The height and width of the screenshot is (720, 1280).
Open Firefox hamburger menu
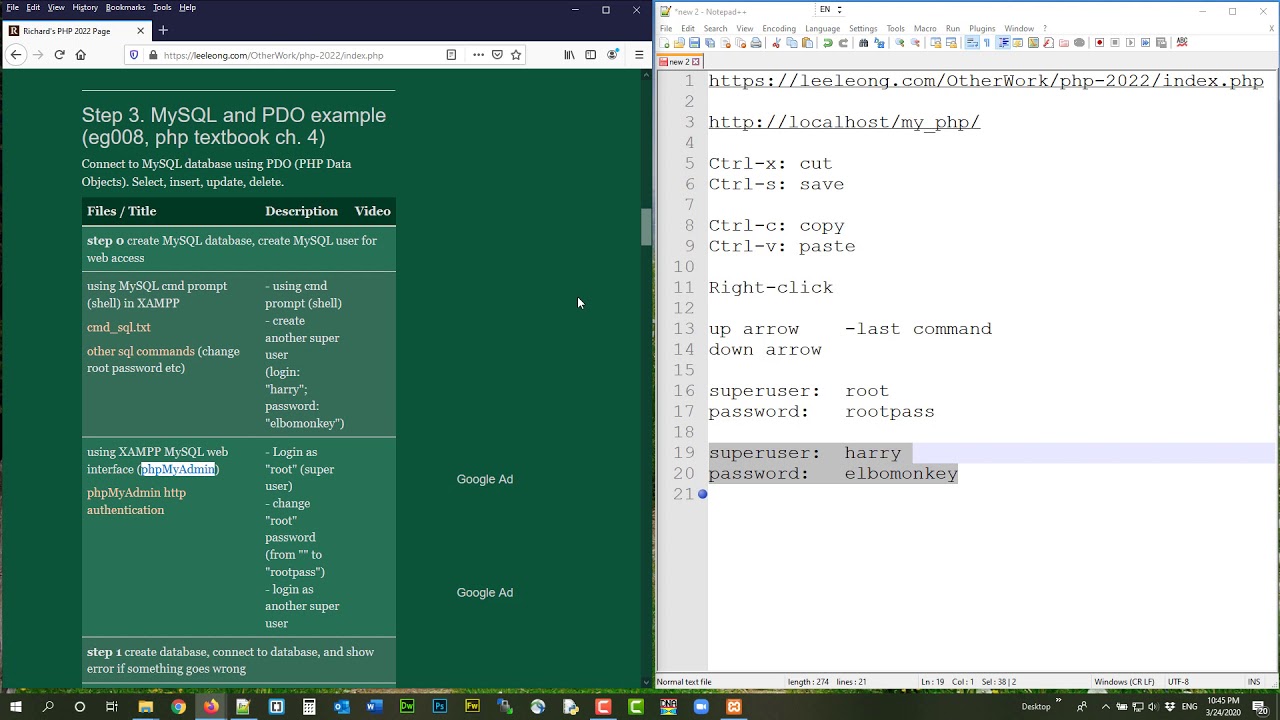click(x=639, y=55)
